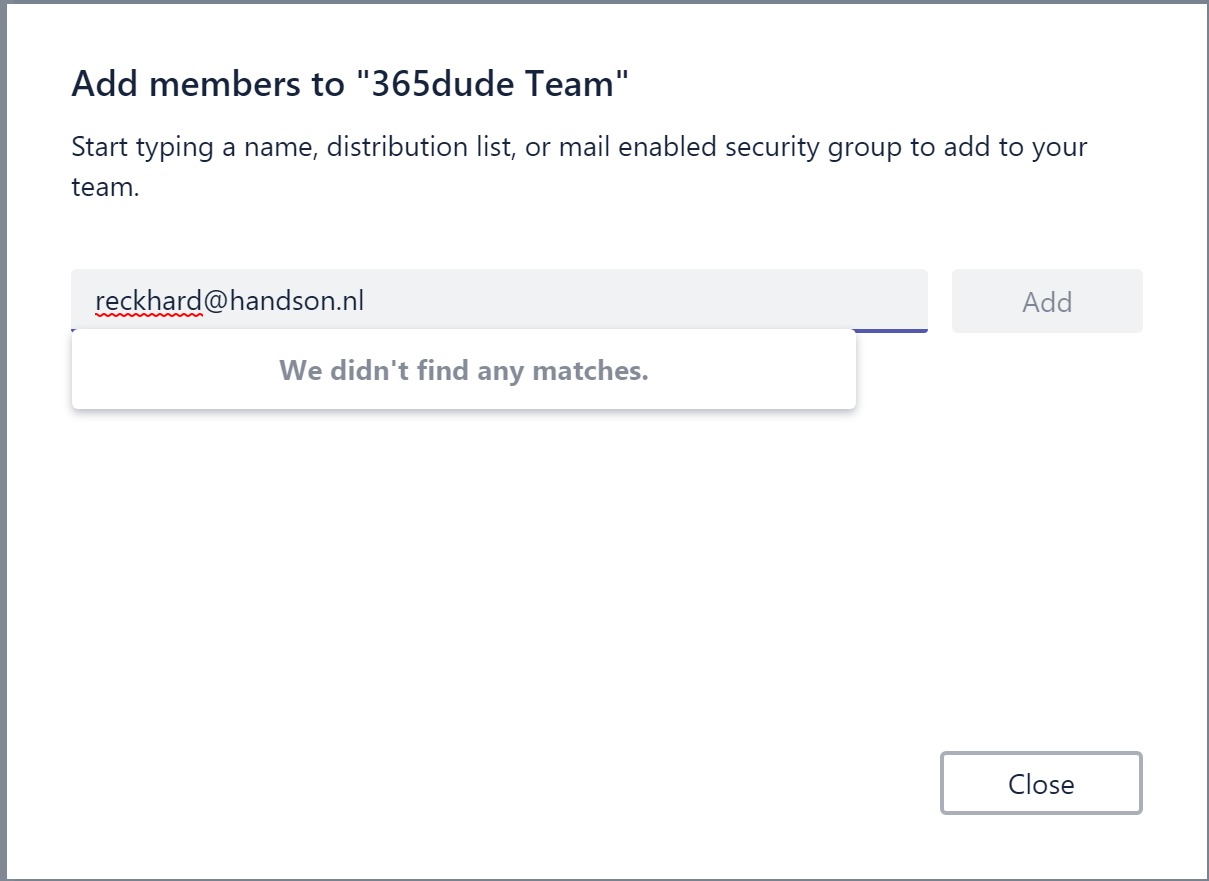Select the 'We didn't find any matches' message
This screenshot has height=881, width=1209.
[x=464, y=371]
